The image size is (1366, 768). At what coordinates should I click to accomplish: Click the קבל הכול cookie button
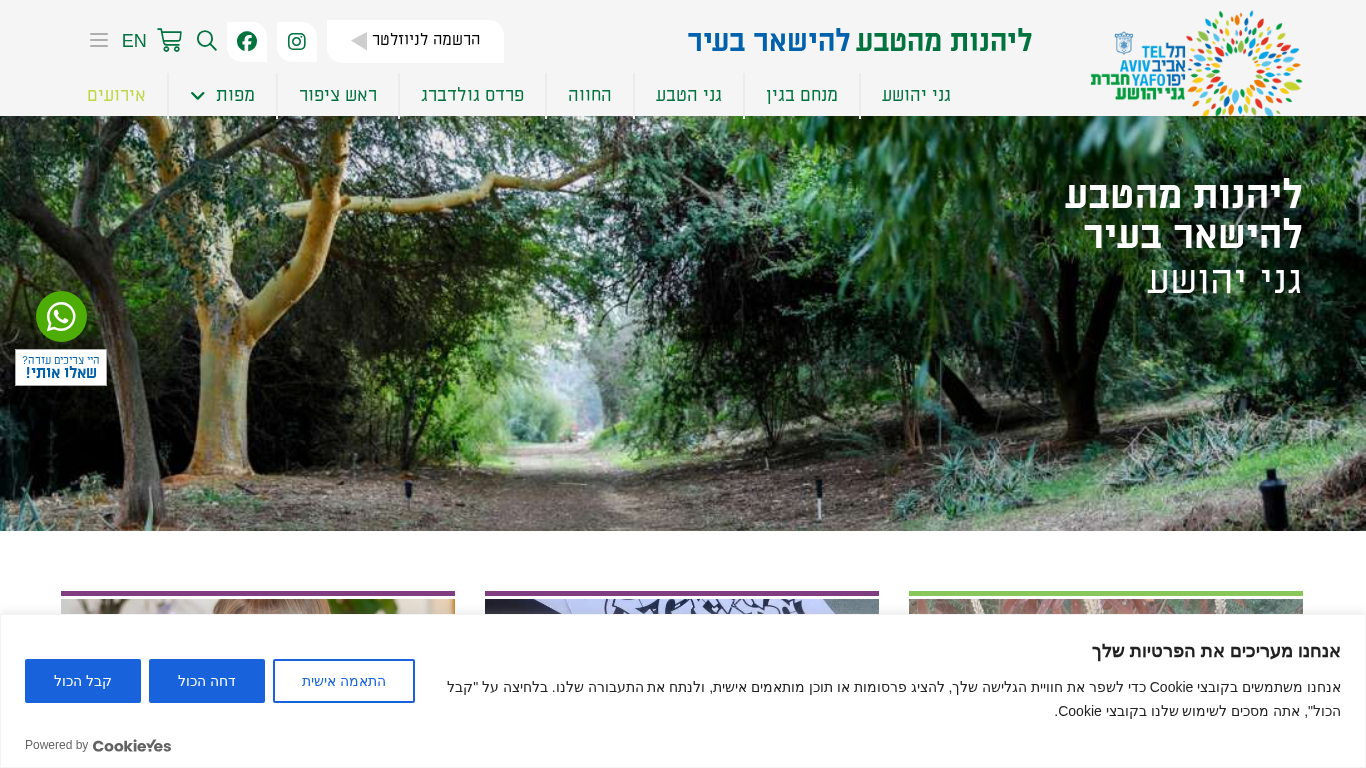(83, 681)
